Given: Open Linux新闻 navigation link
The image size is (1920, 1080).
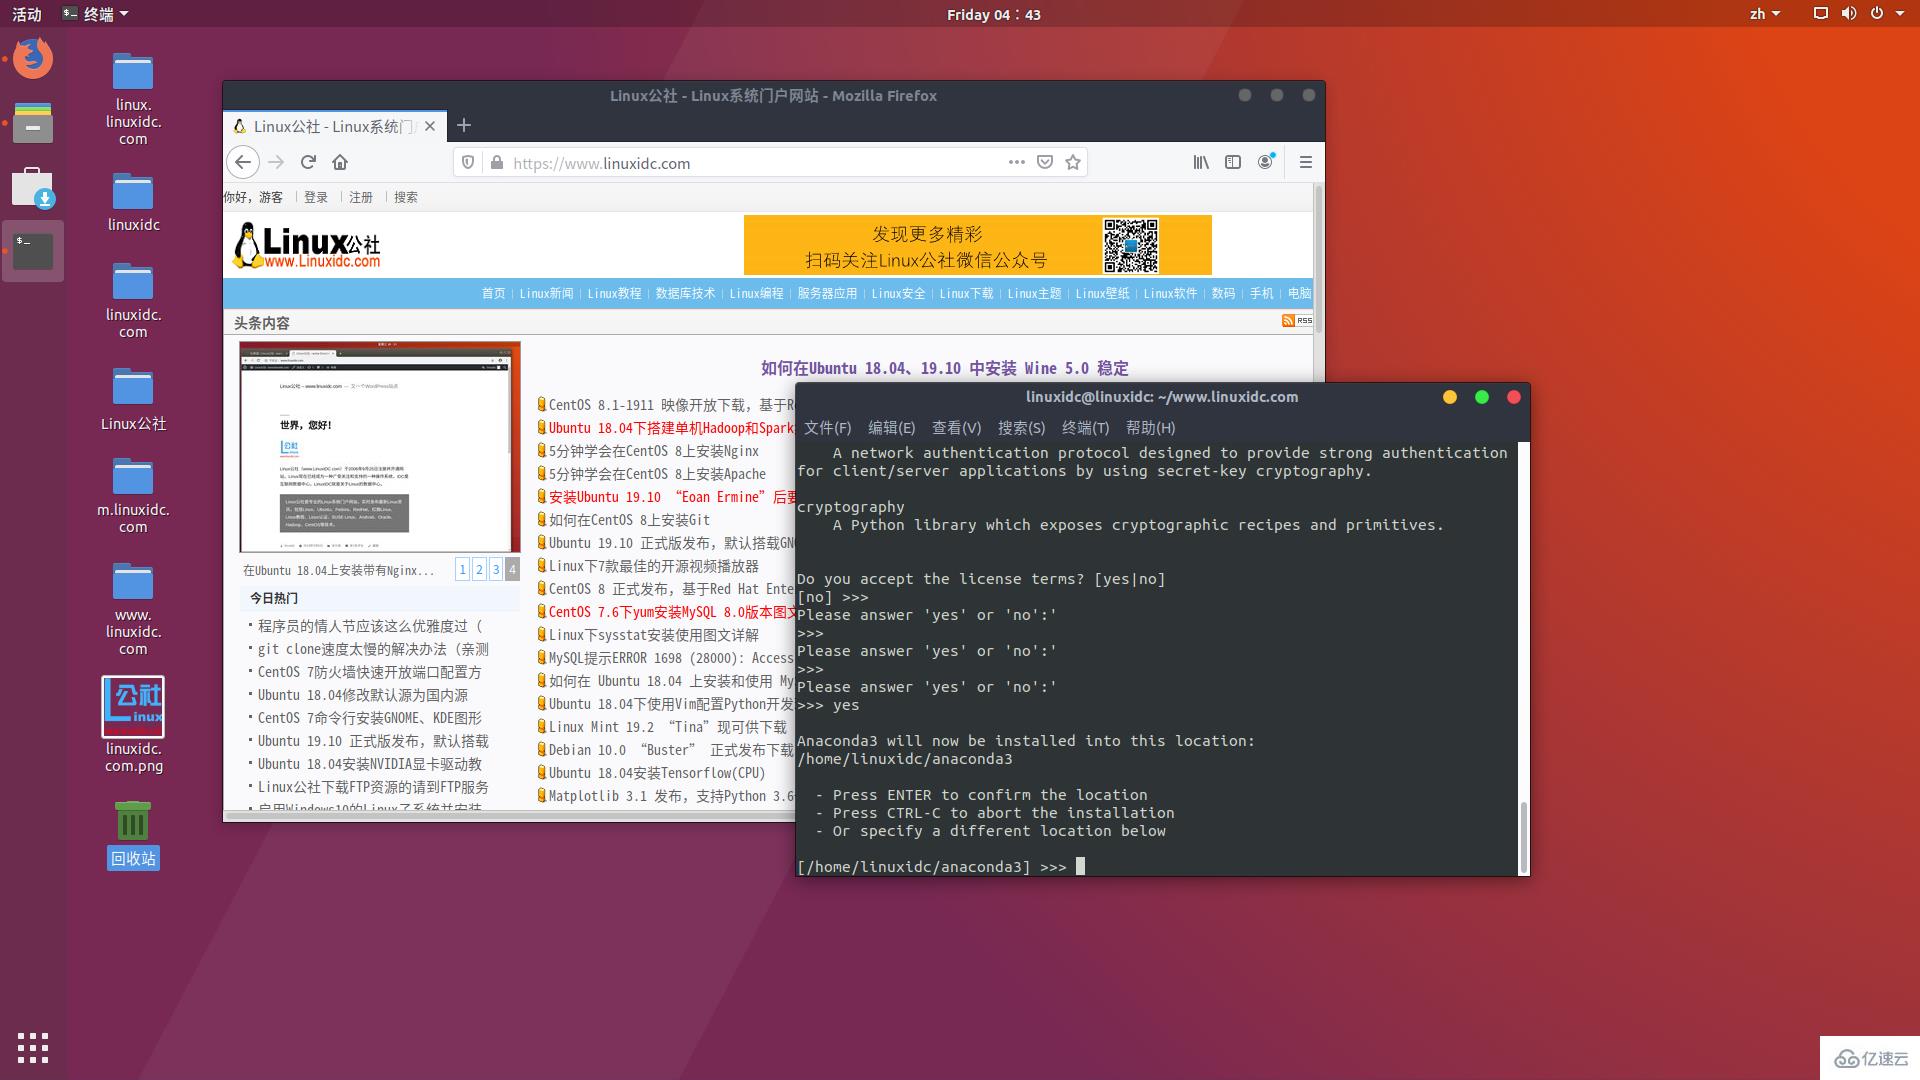Looking at the screenshot, I should 546,293.
